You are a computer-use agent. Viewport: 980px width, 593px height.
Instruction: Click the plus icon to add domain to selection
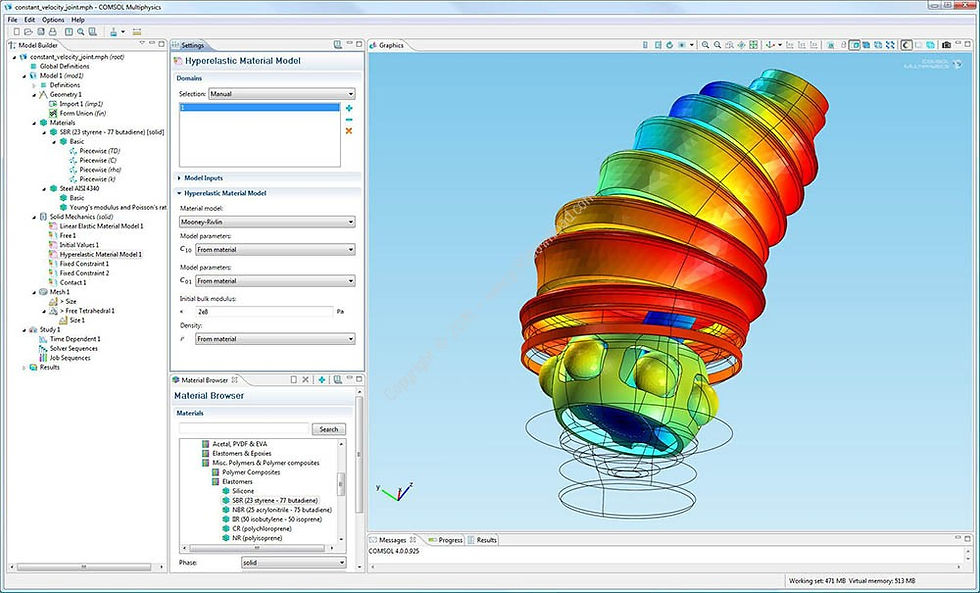coord(349,108)
